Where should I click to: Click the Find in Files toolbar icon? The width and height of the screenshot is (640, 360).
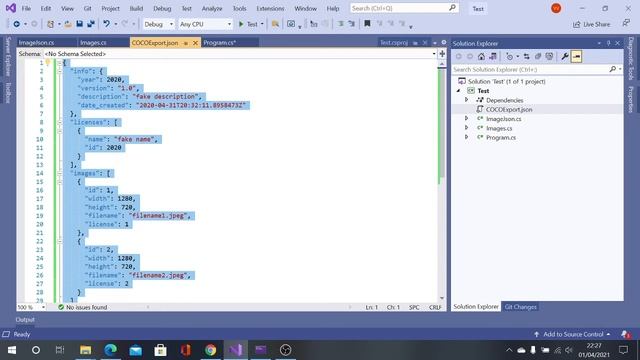pyautogui.click(x=276, y=24)
